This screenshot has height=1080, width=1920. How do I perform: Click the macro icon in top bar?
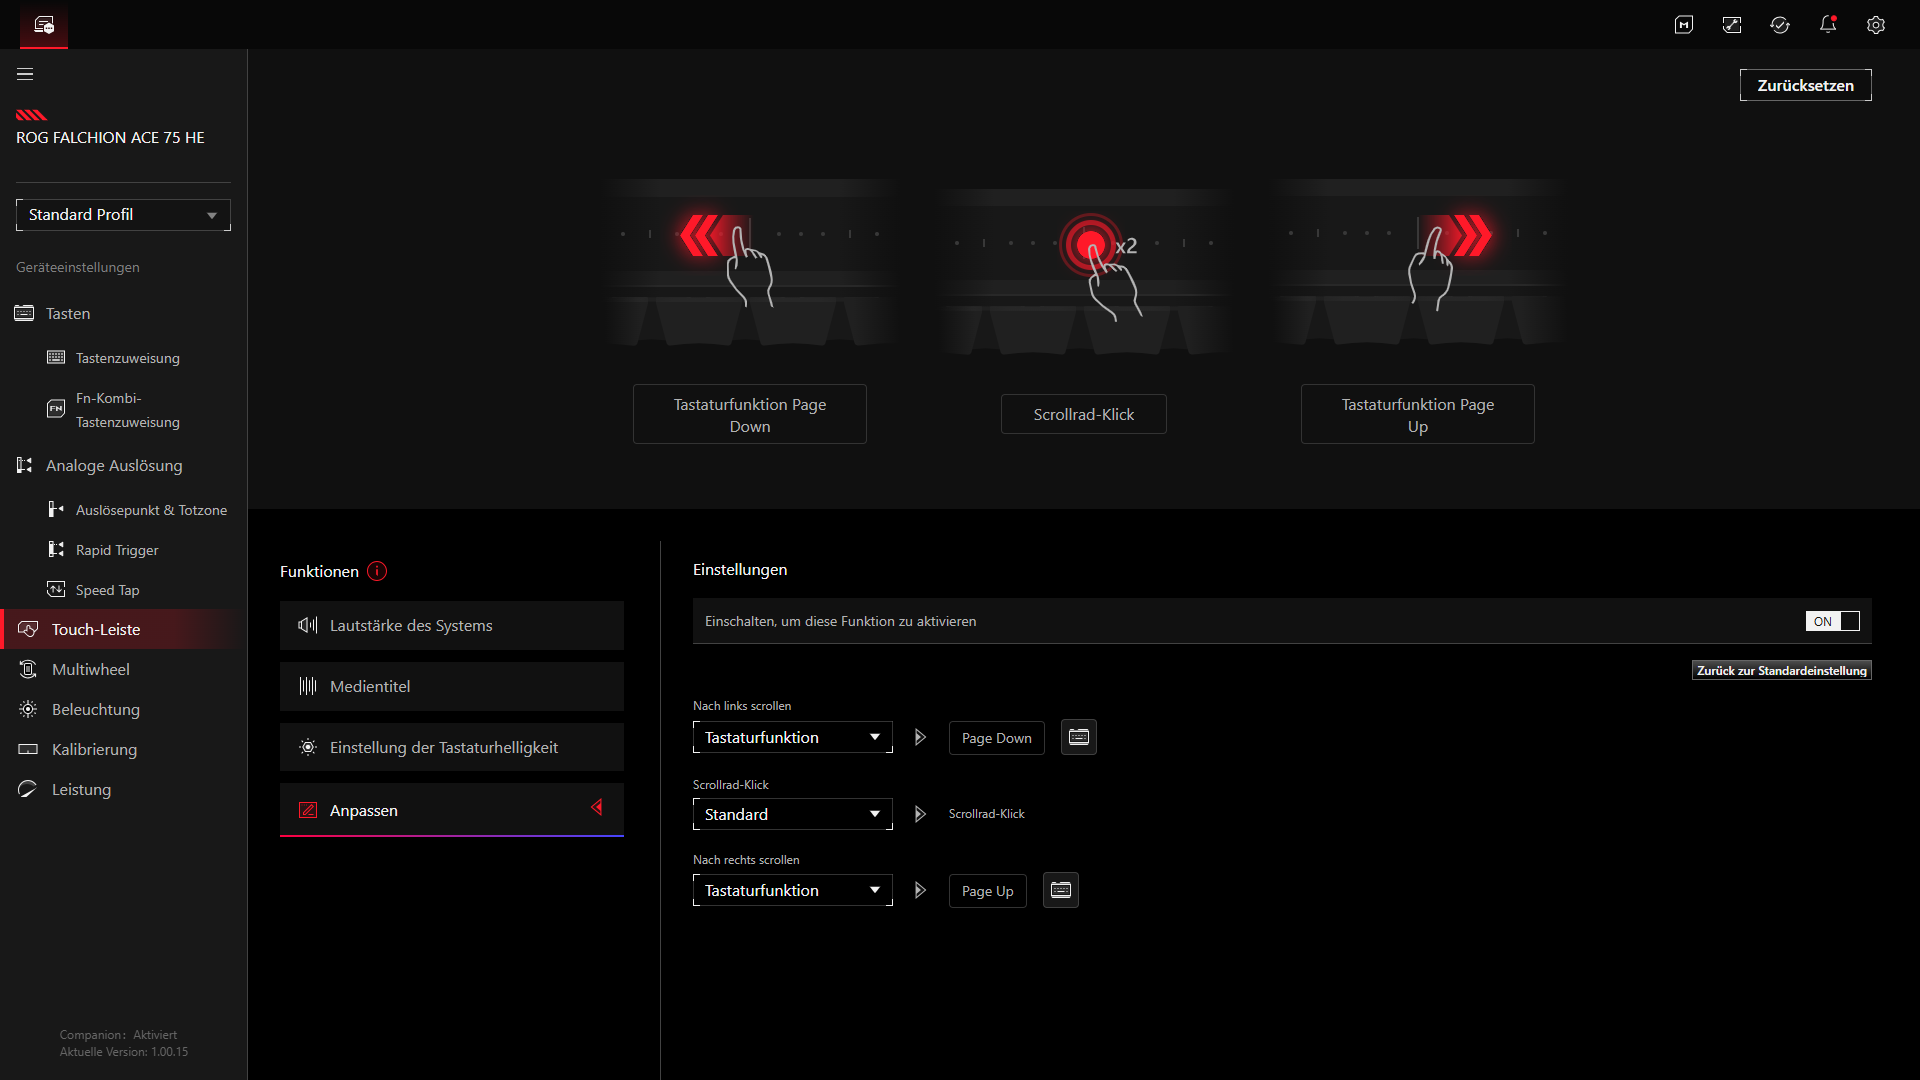(x=1683, y=25)
